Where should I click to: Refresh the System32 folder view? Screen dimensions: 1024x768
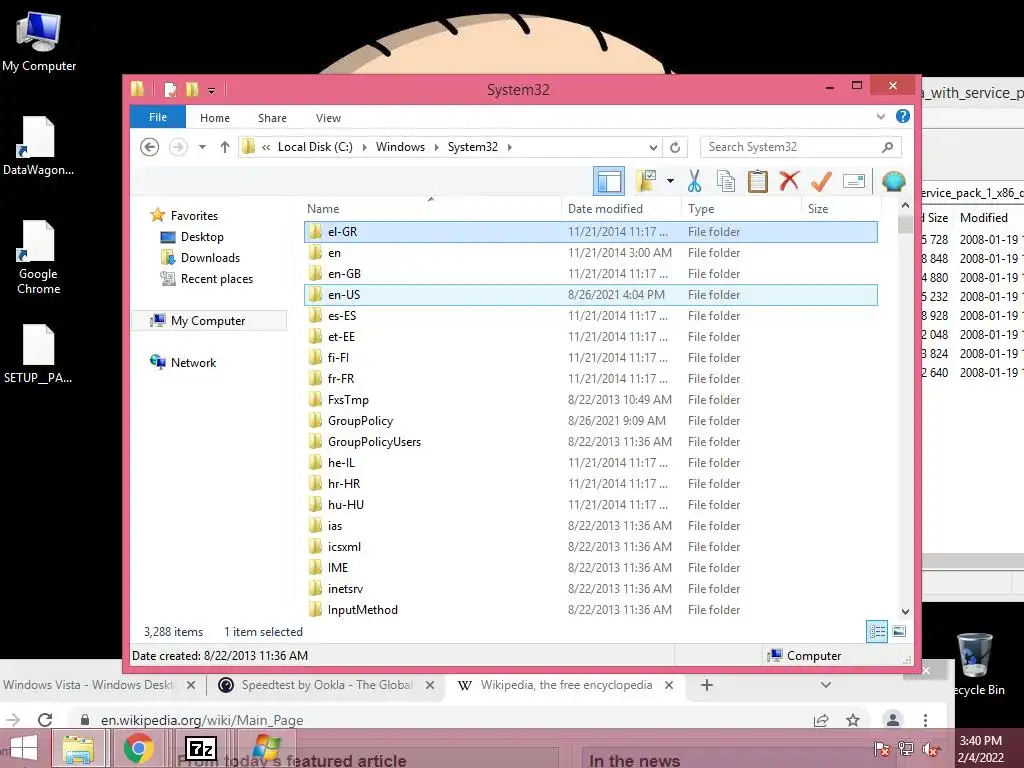click(675, 147)
